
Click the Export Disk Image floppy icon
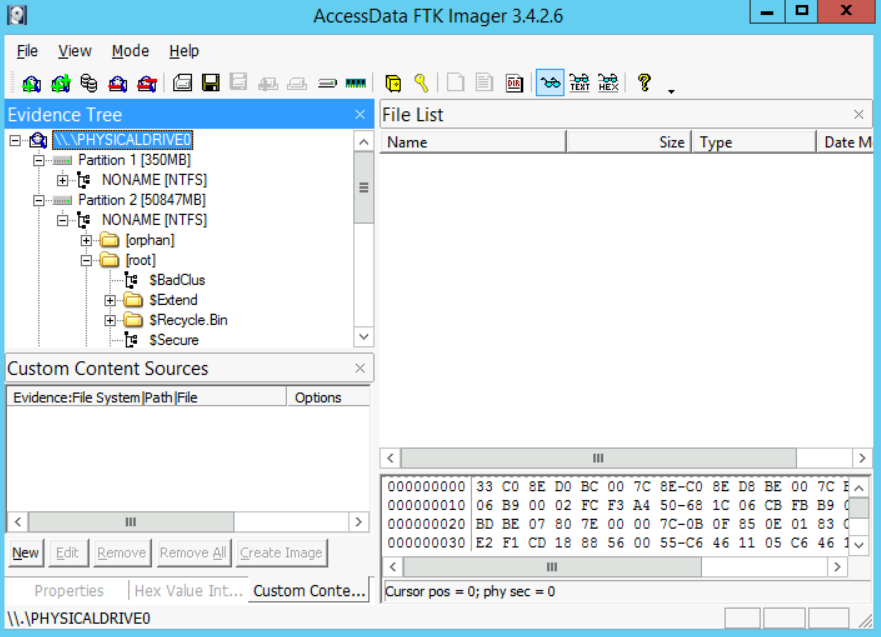(x=211, y=83)
